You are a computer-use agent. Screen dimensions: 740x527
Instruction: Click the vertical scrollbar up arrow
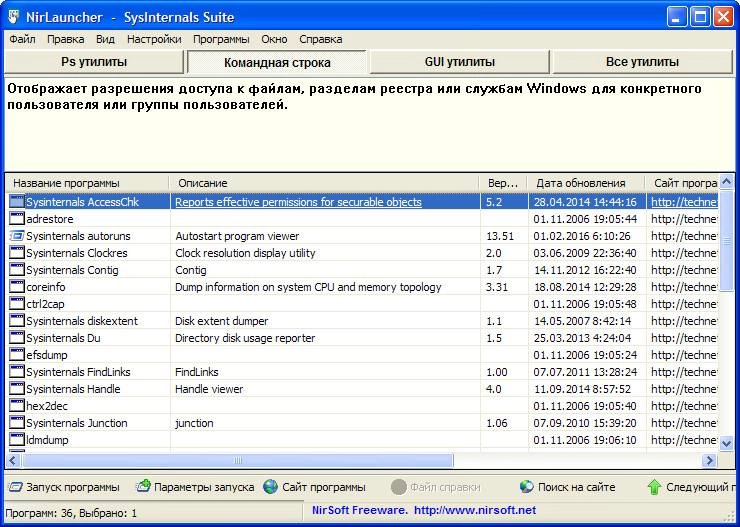click(726, 181)
